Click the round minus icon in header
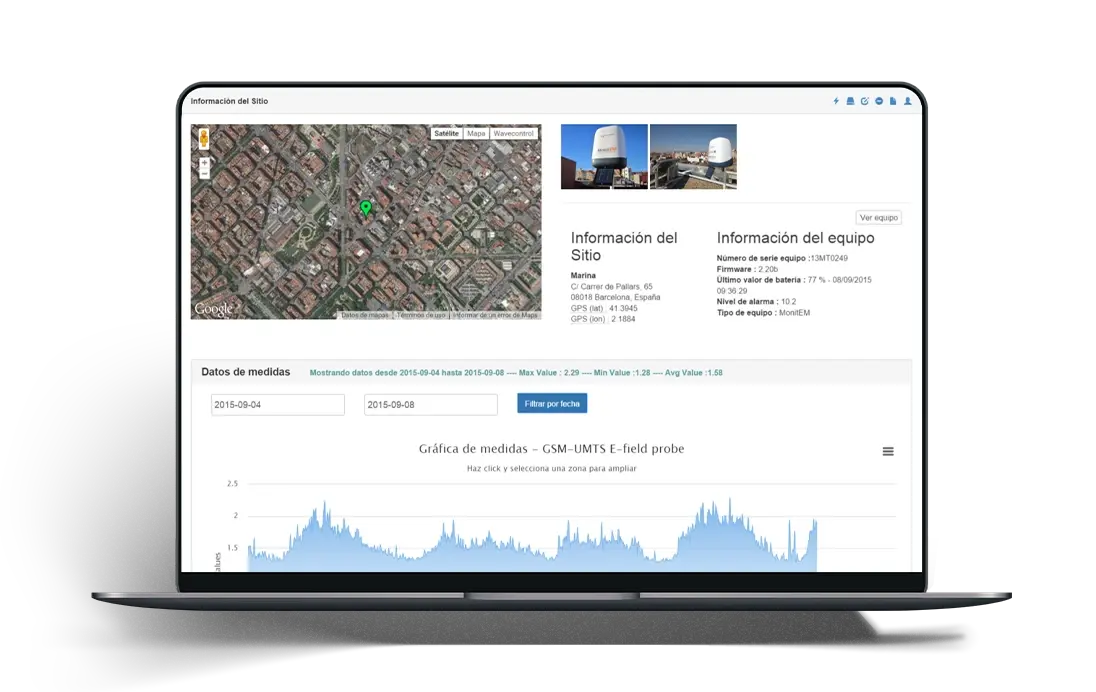Image resolution: width=1096 pixels, height=692 pixels. click(879, 101)
